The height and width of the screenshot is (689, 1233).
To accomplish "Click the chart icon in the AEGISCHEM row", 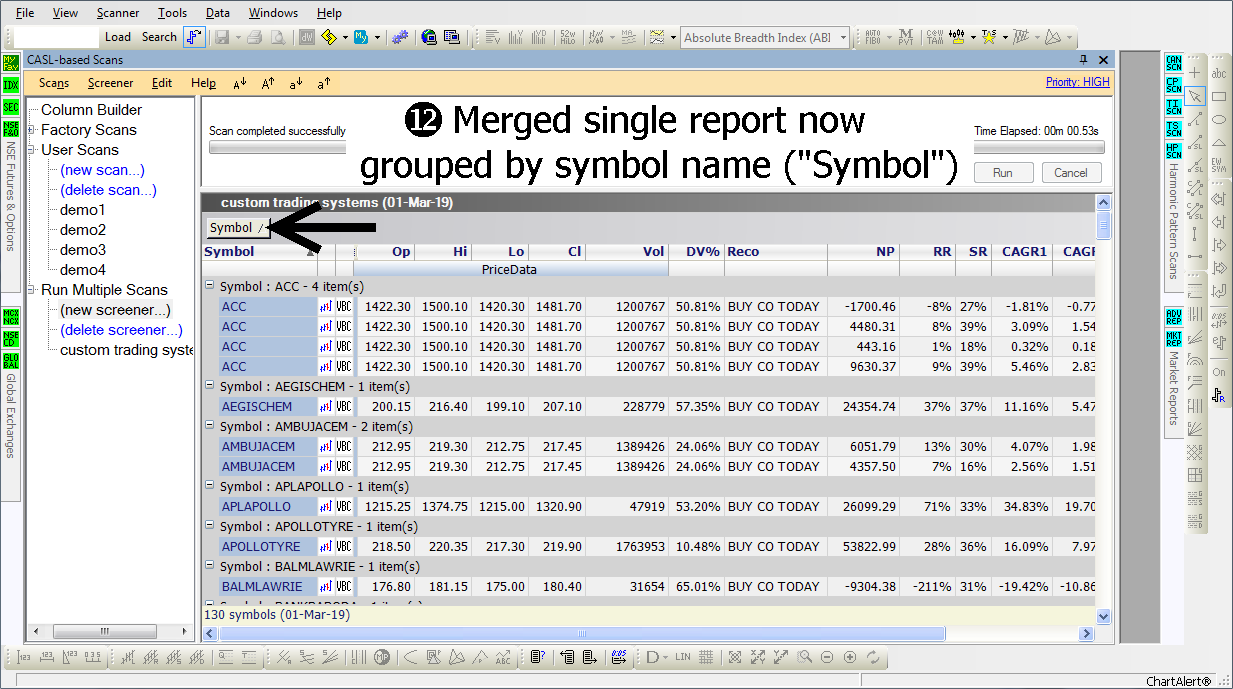I will coord(326,407).
